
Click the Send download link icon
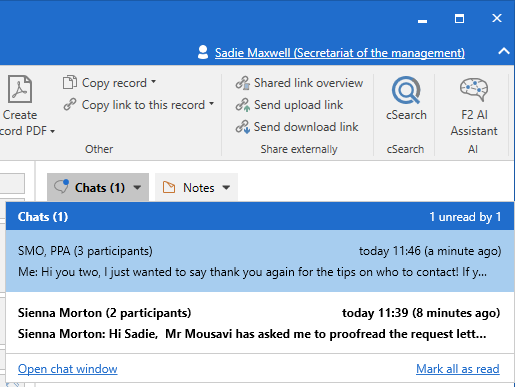243,127
